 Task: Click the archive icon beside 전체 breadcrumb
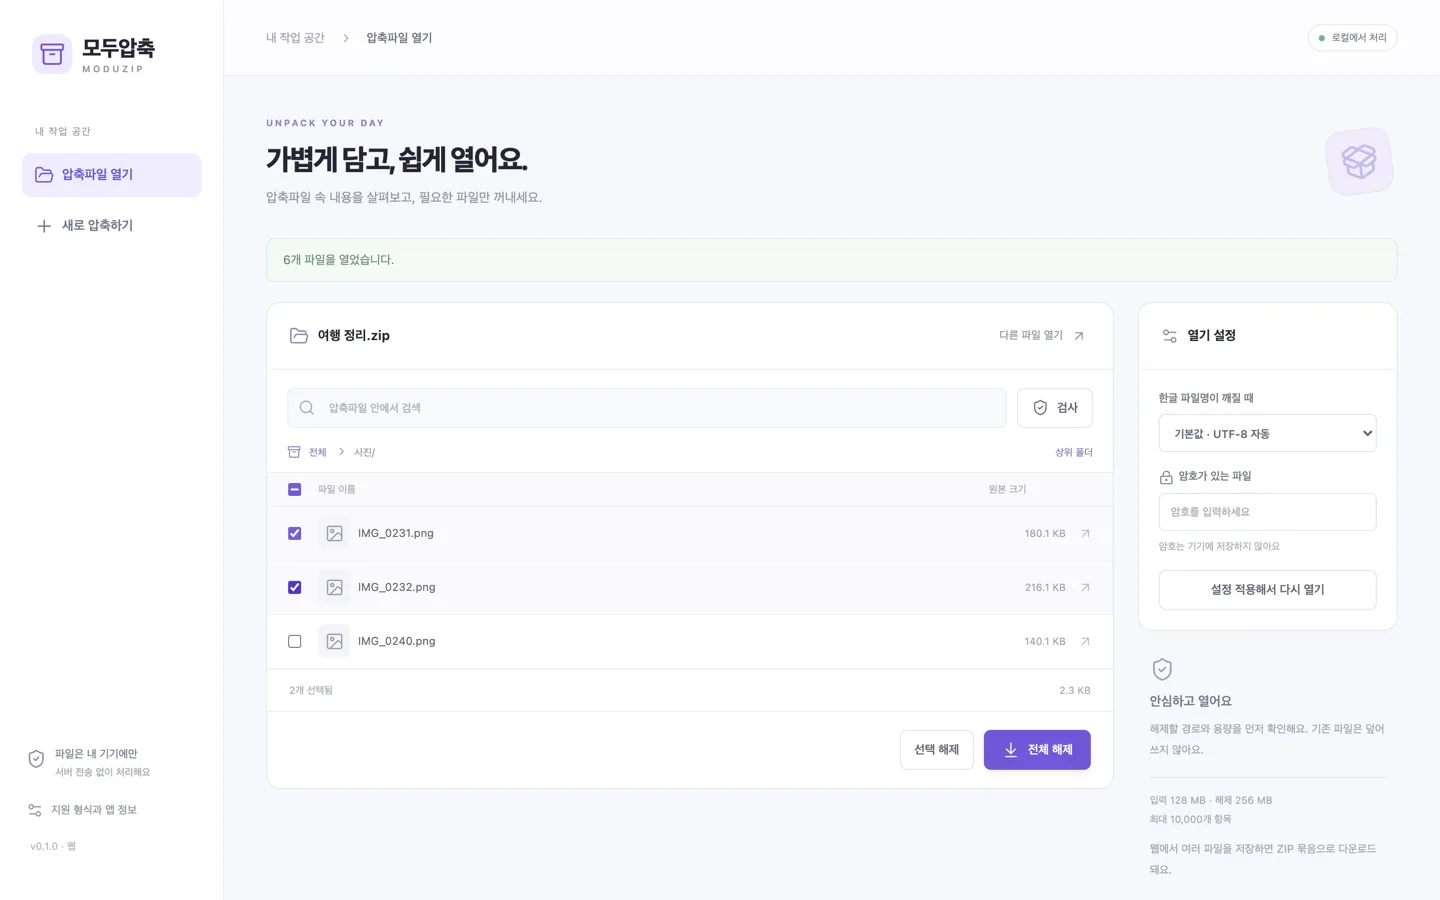pos(294,452)
